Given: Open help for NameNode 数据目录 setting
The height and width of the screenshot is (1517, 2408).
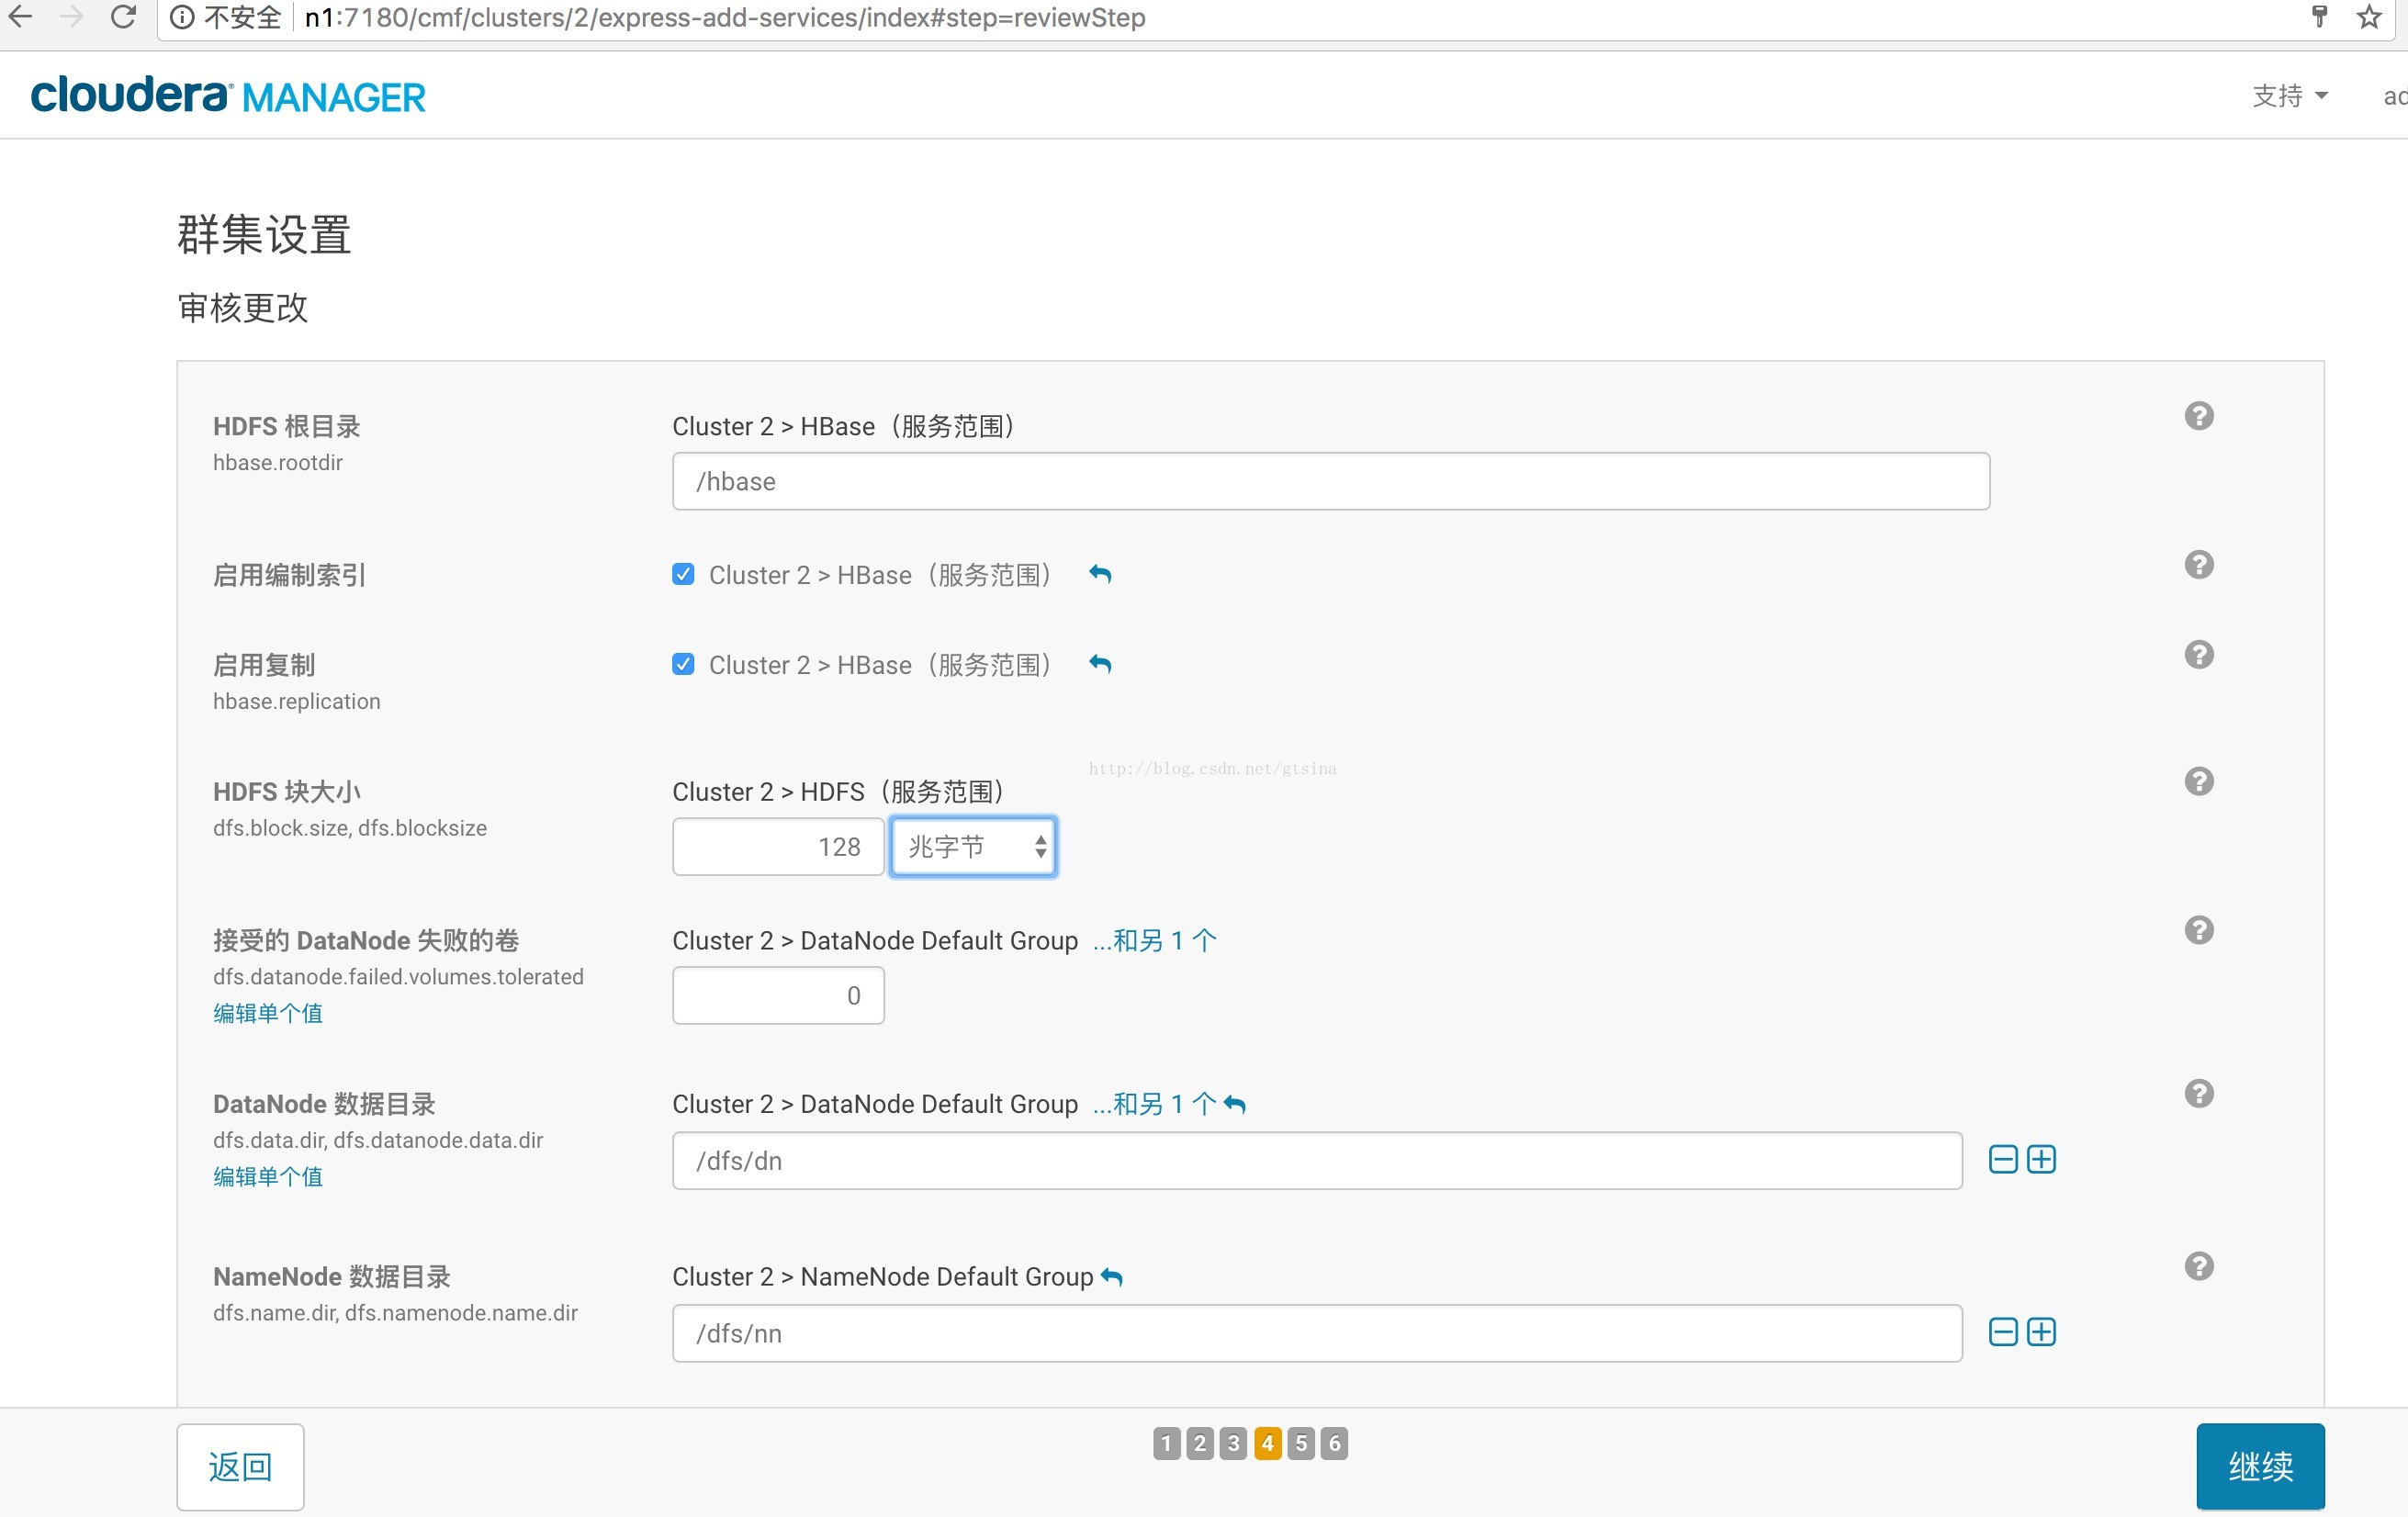Looking at the screenshot, I should (2198, 1266).
